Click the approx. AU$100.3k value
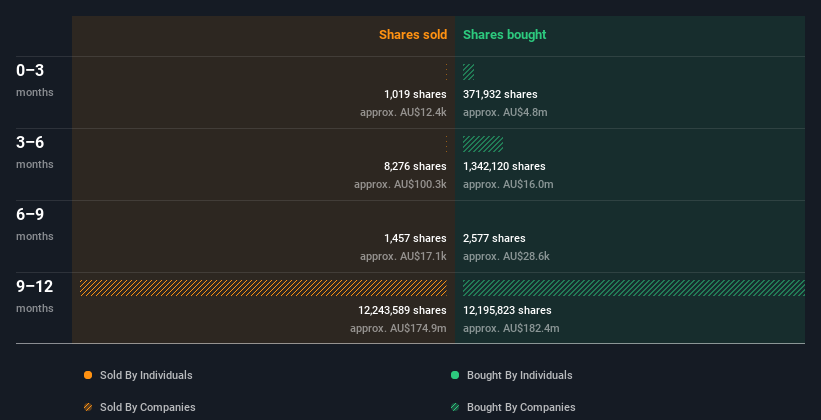Viewport: 821px width, 420px height. pos(400,184)
